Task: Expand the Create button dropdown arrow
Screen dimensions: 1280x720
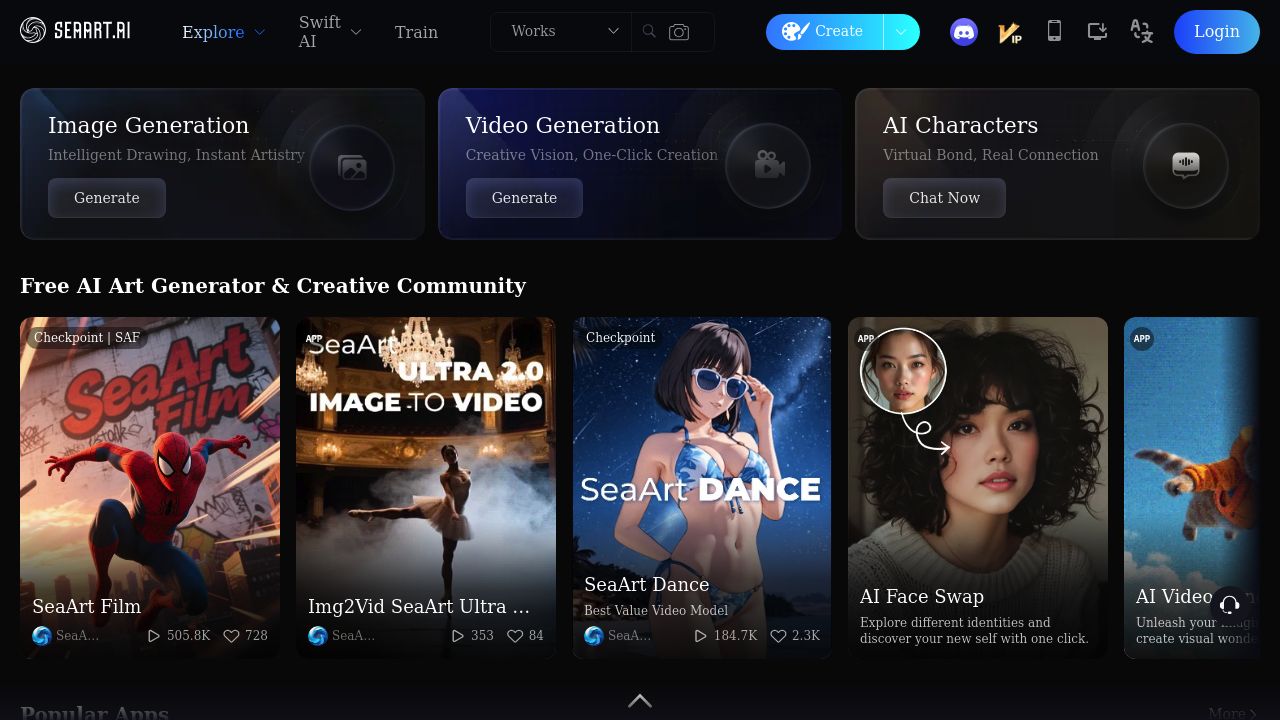Action: 901,32
